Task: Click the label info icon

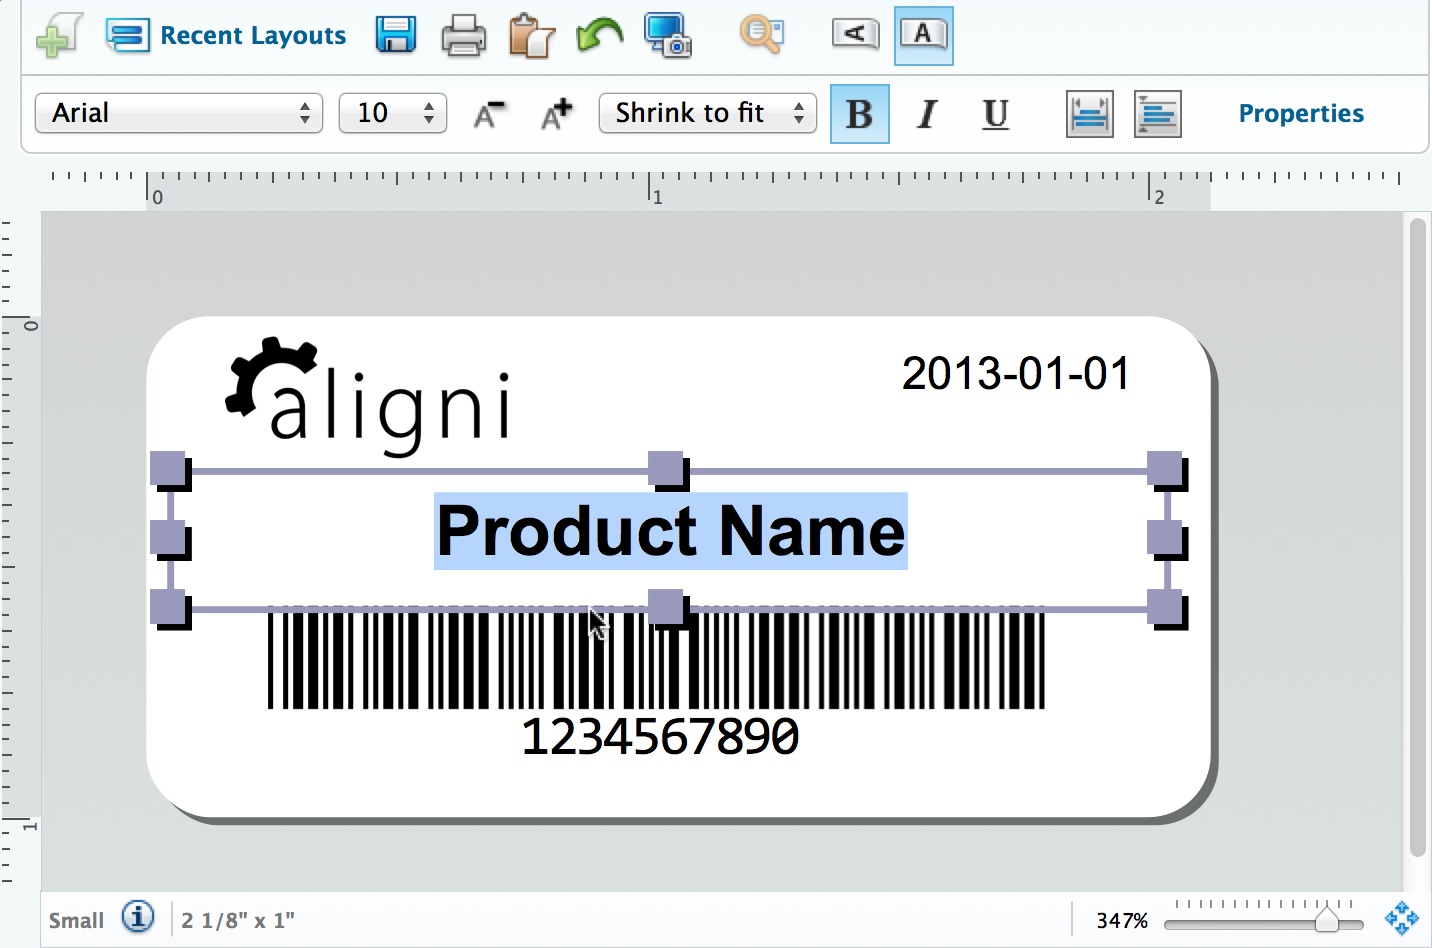Action: [138, 917]
